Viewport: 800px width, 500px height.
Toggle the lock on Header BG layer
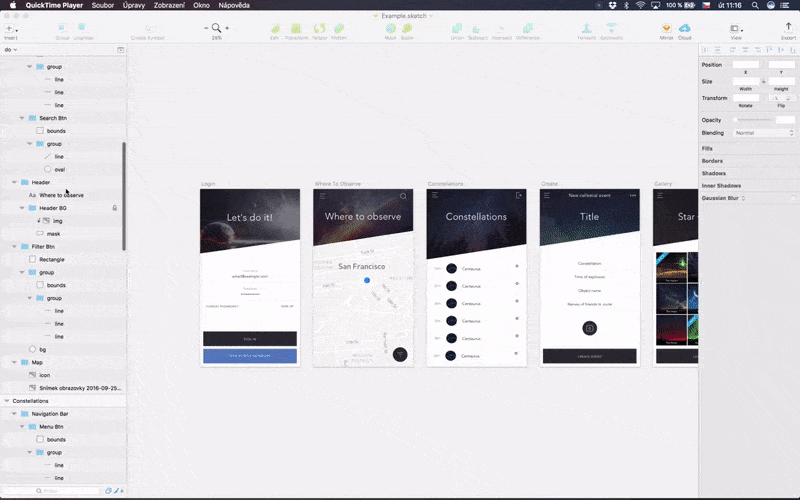pyautogui.click(x=115, y=208)
